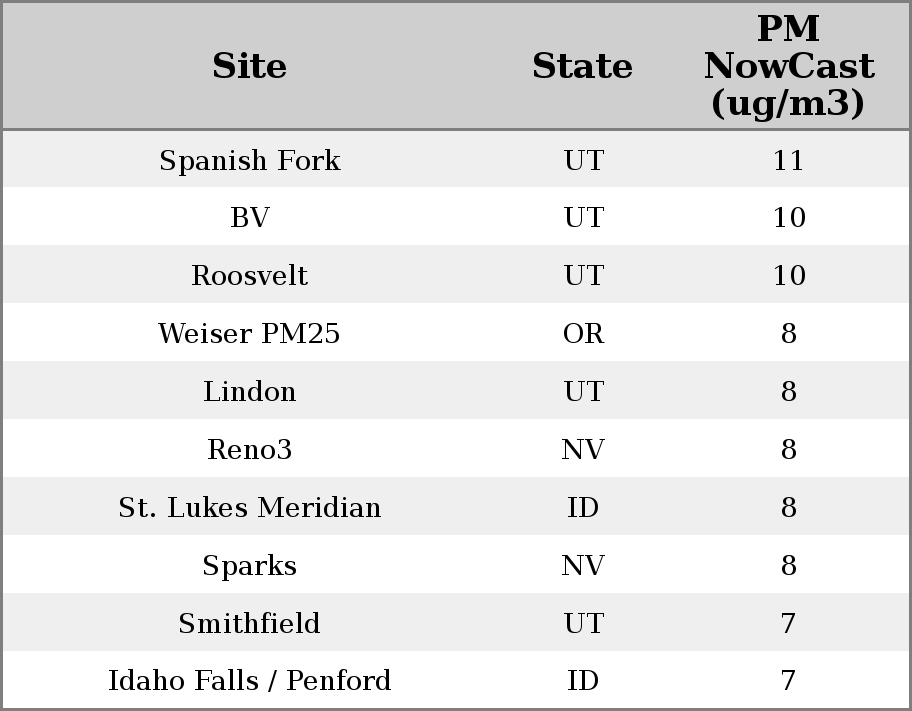The height and width of the screenshot is (711, 912).
Task: Click the PM value 10 for BV
Action: (x=788, y=218)
